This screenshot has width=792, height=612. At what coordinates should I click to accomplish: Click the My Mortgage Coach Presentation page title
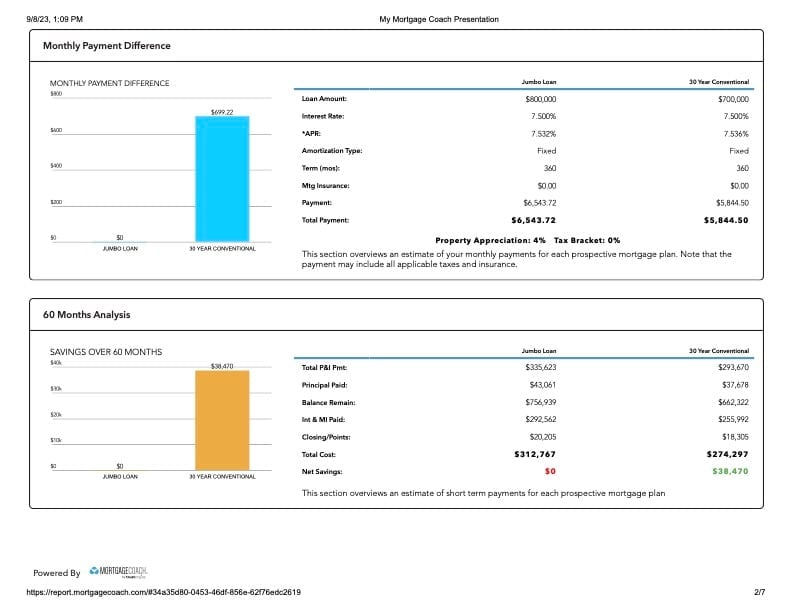[439, 19]
